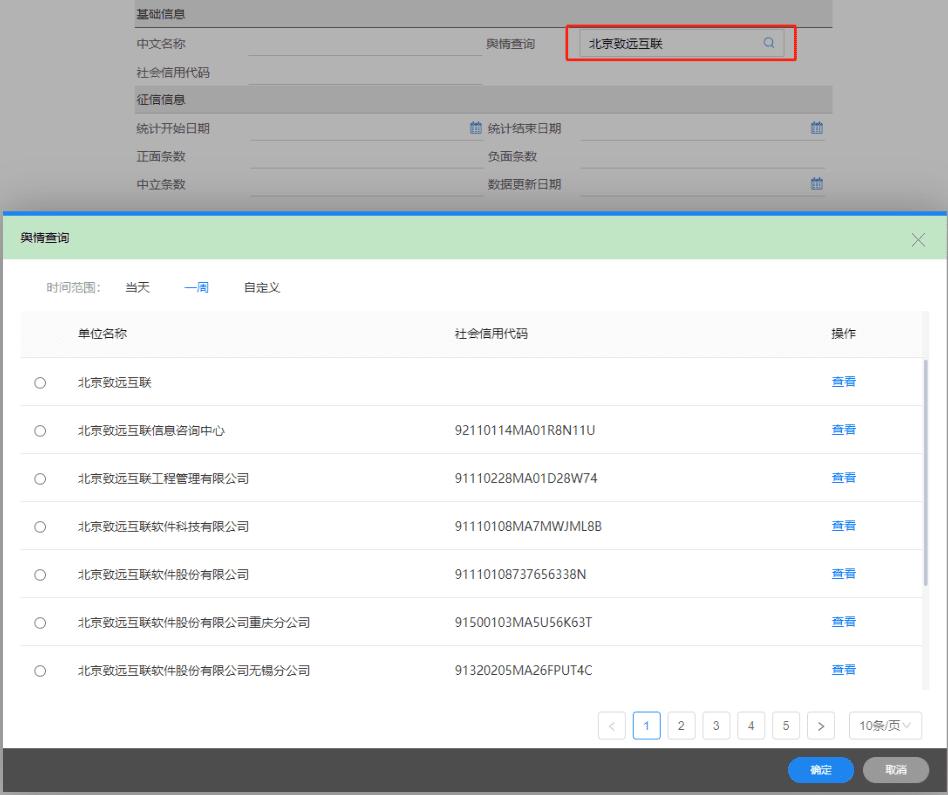The width and height of the screenshot is (948, 795).
Task: Click the 社会信用代码 input field
Action: 365,73
